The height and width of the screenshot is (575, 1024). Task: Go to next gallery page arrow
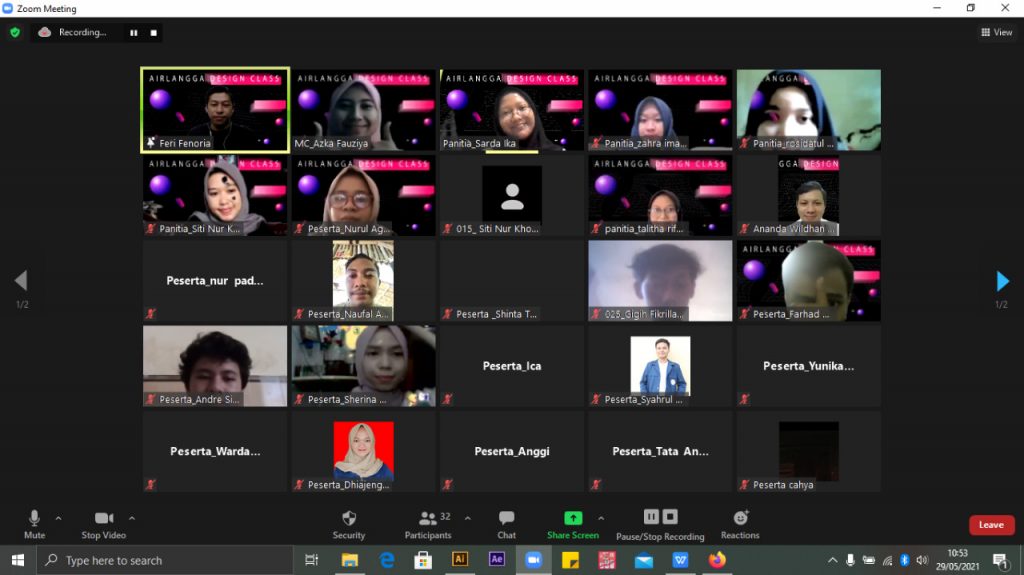point(1002,281)
